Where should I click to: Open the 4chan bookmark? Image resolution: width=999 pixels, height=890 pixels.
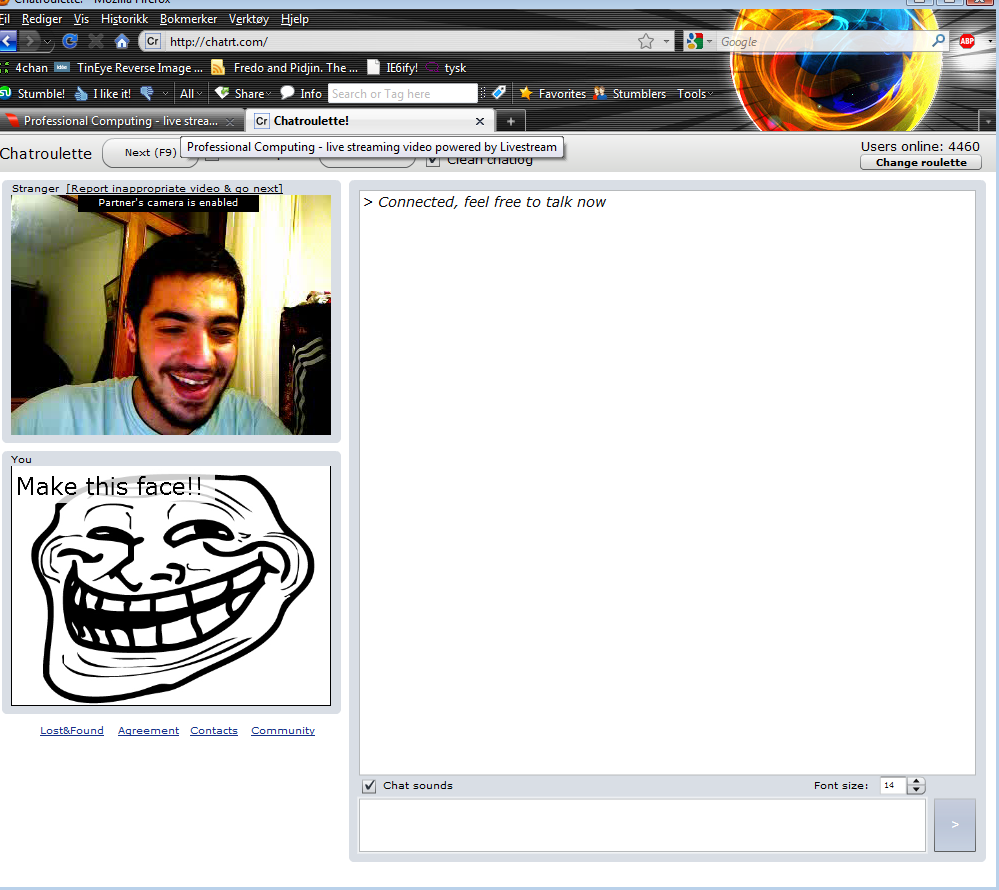click(x=25, y=68)
